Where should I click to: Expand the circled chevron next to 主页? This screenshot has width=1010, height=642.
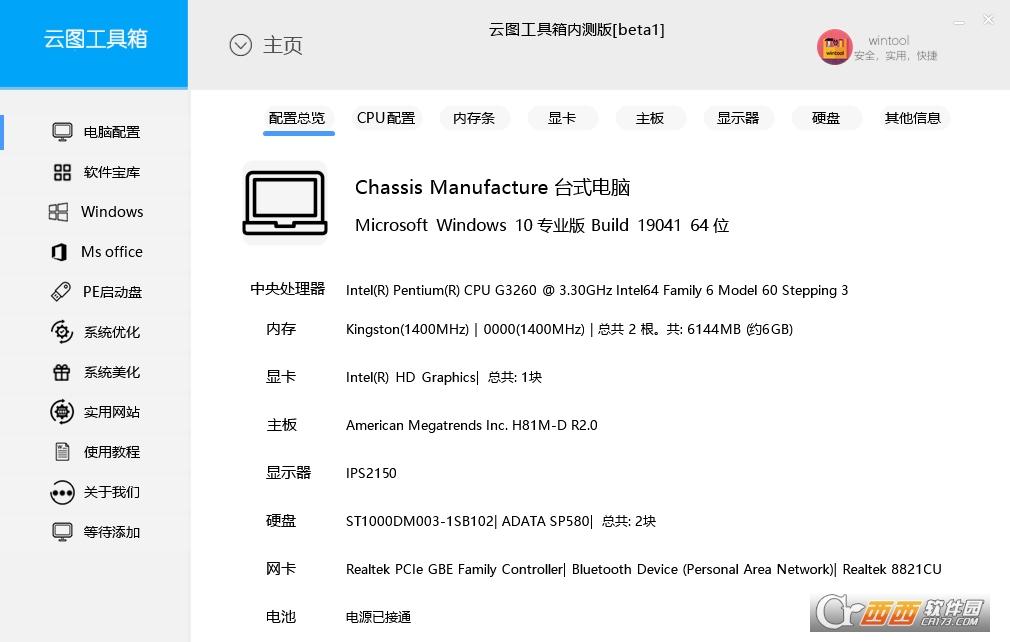tap(240, 45)
